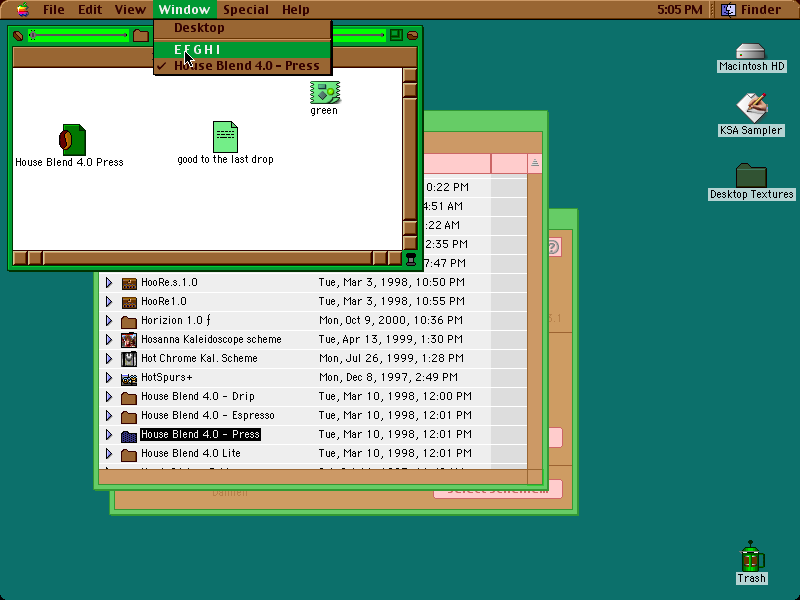Click the 5:05 PM menu bar clock
Image resolution: width=800 pixels, height=600 pixels.
[680, 10]
